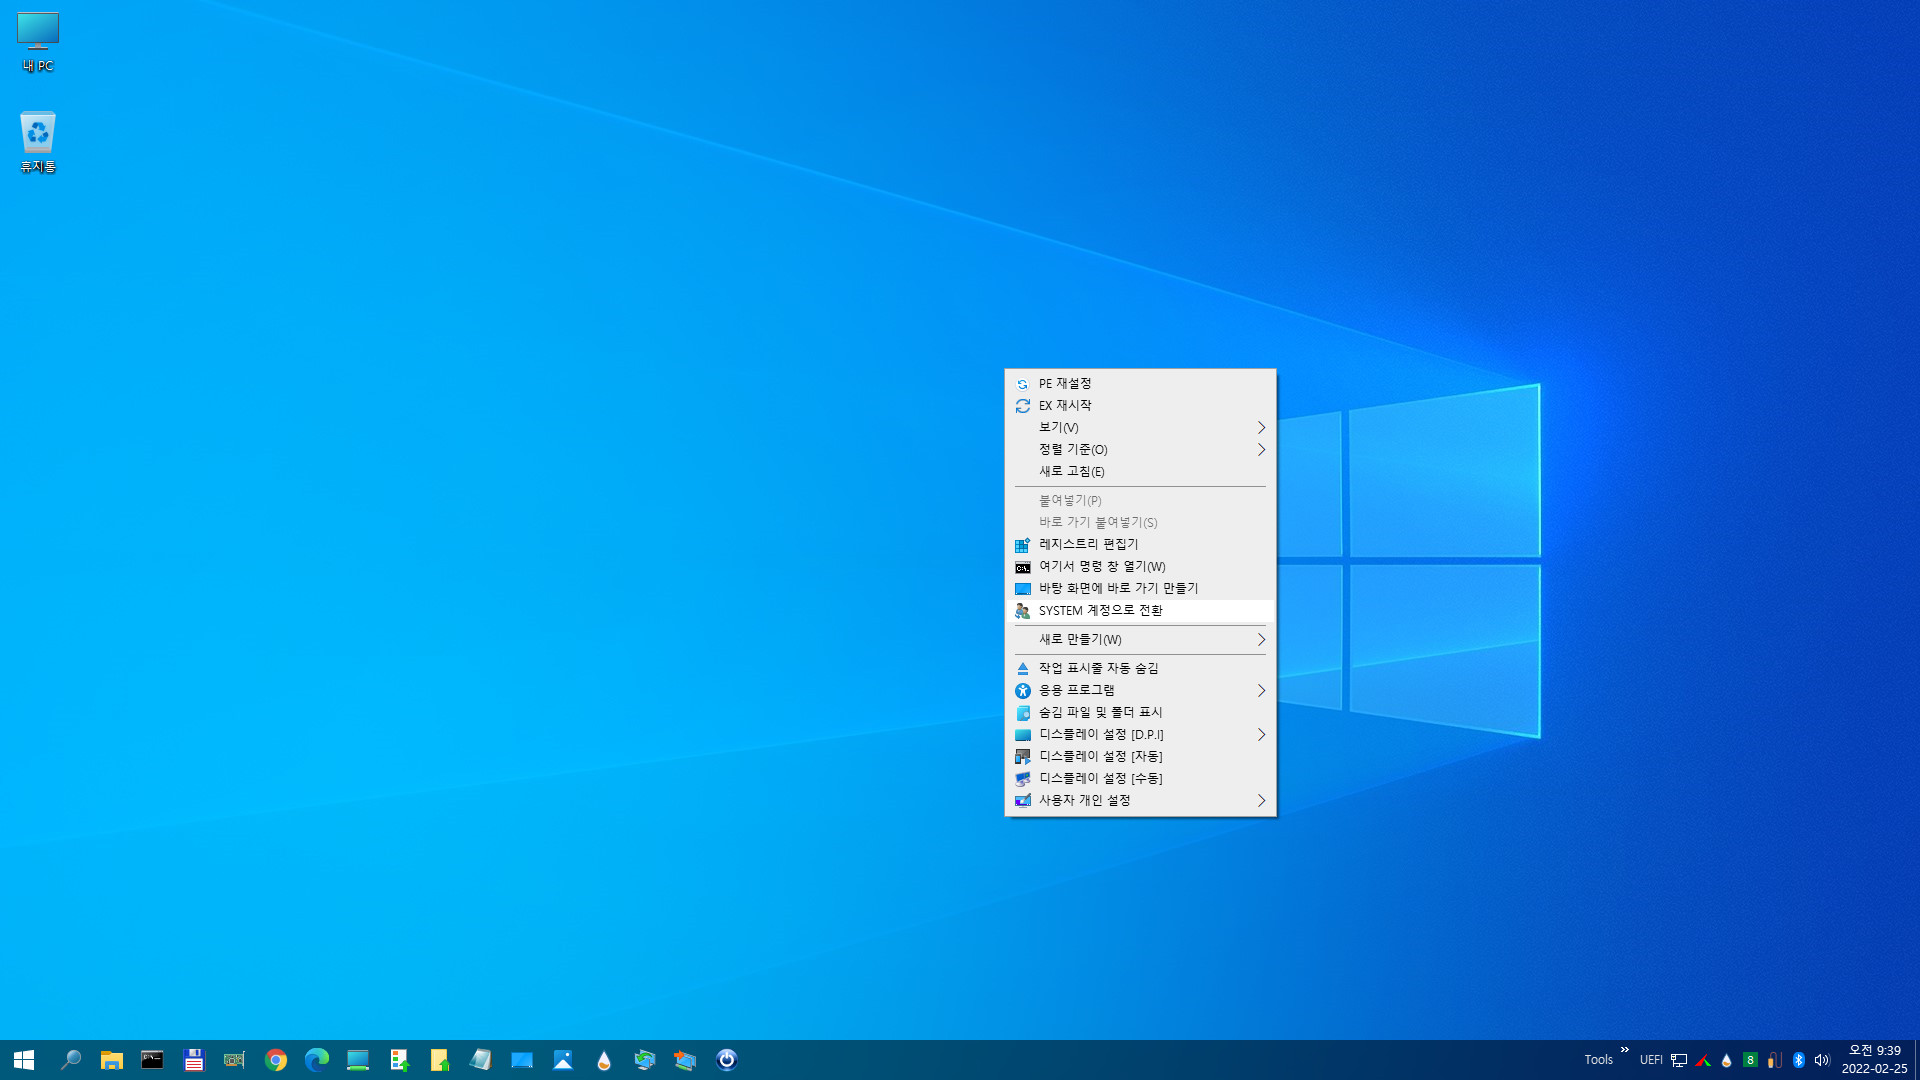Screen dimensions: 1920x1080
Task: Open the USB cable safely remove tray icon
Action: tap(1774, 1060)
